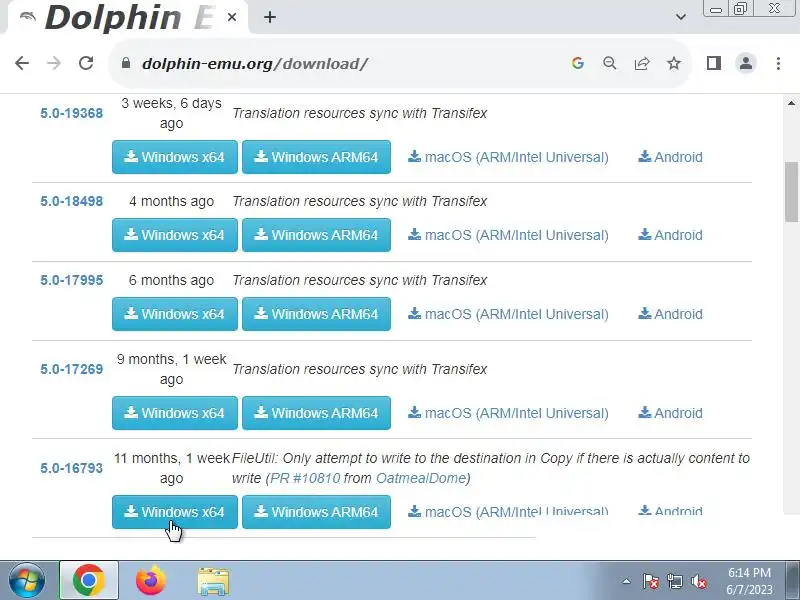Download Windows x64 for 5.0-17269

tap(175, 413)
